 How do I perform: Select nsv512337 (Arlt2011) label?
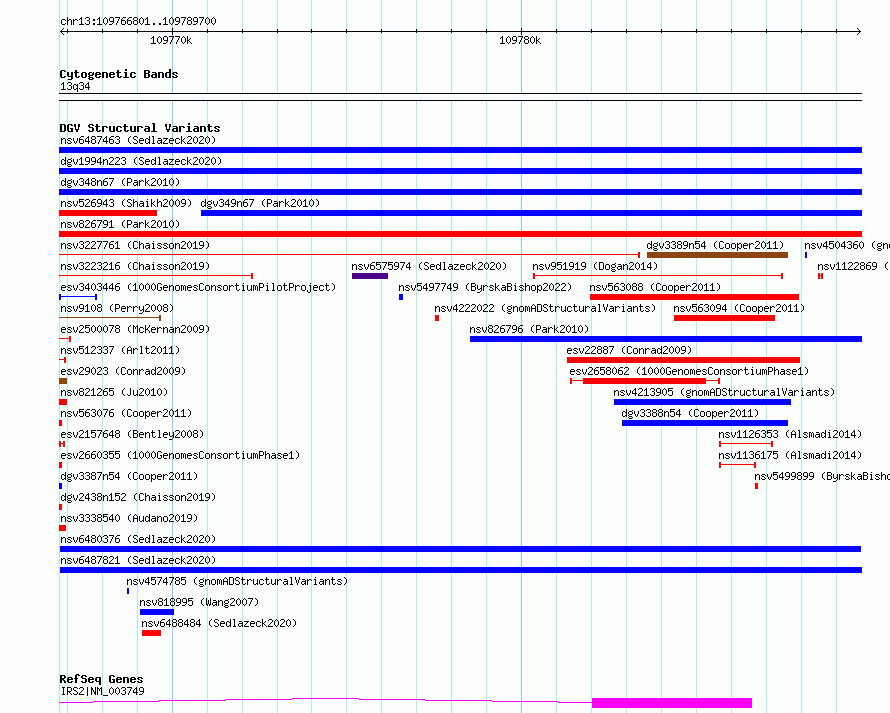coord(120,350)
